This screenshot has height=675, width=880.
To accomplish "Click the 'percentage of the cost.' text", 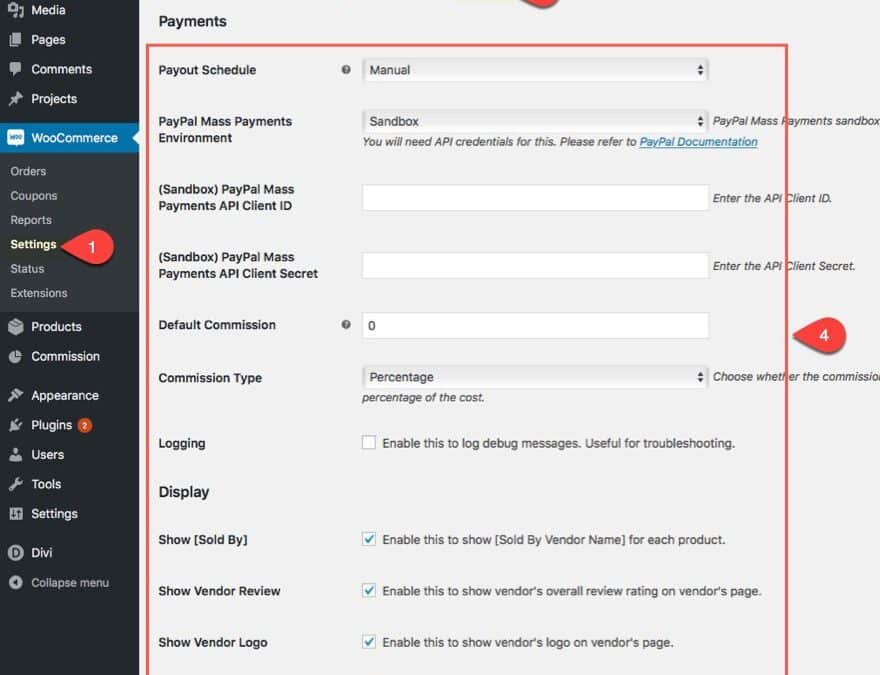I will (x=423, y=397).
